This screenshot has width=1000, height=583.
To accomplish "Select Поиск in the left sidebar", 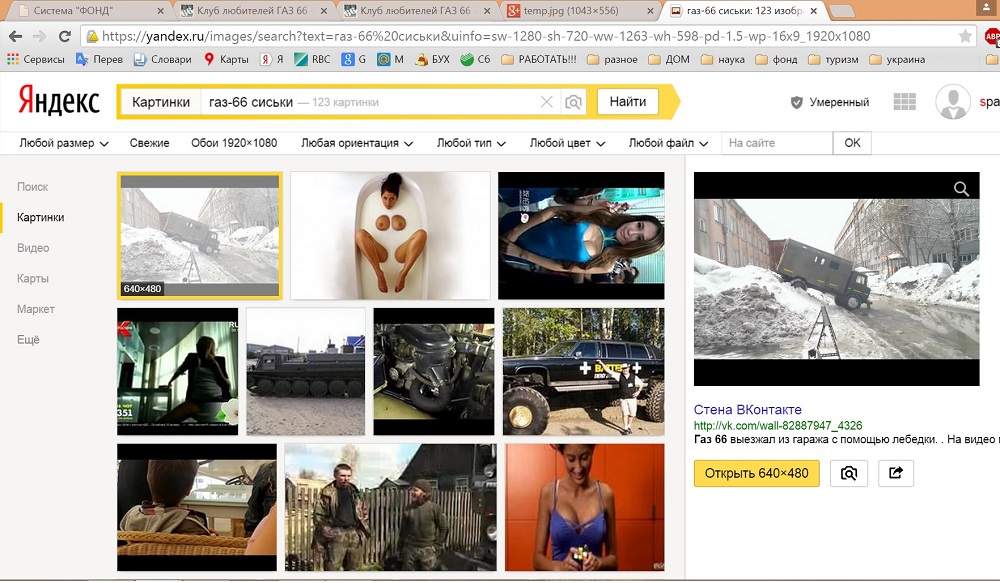I will (33, 187).
